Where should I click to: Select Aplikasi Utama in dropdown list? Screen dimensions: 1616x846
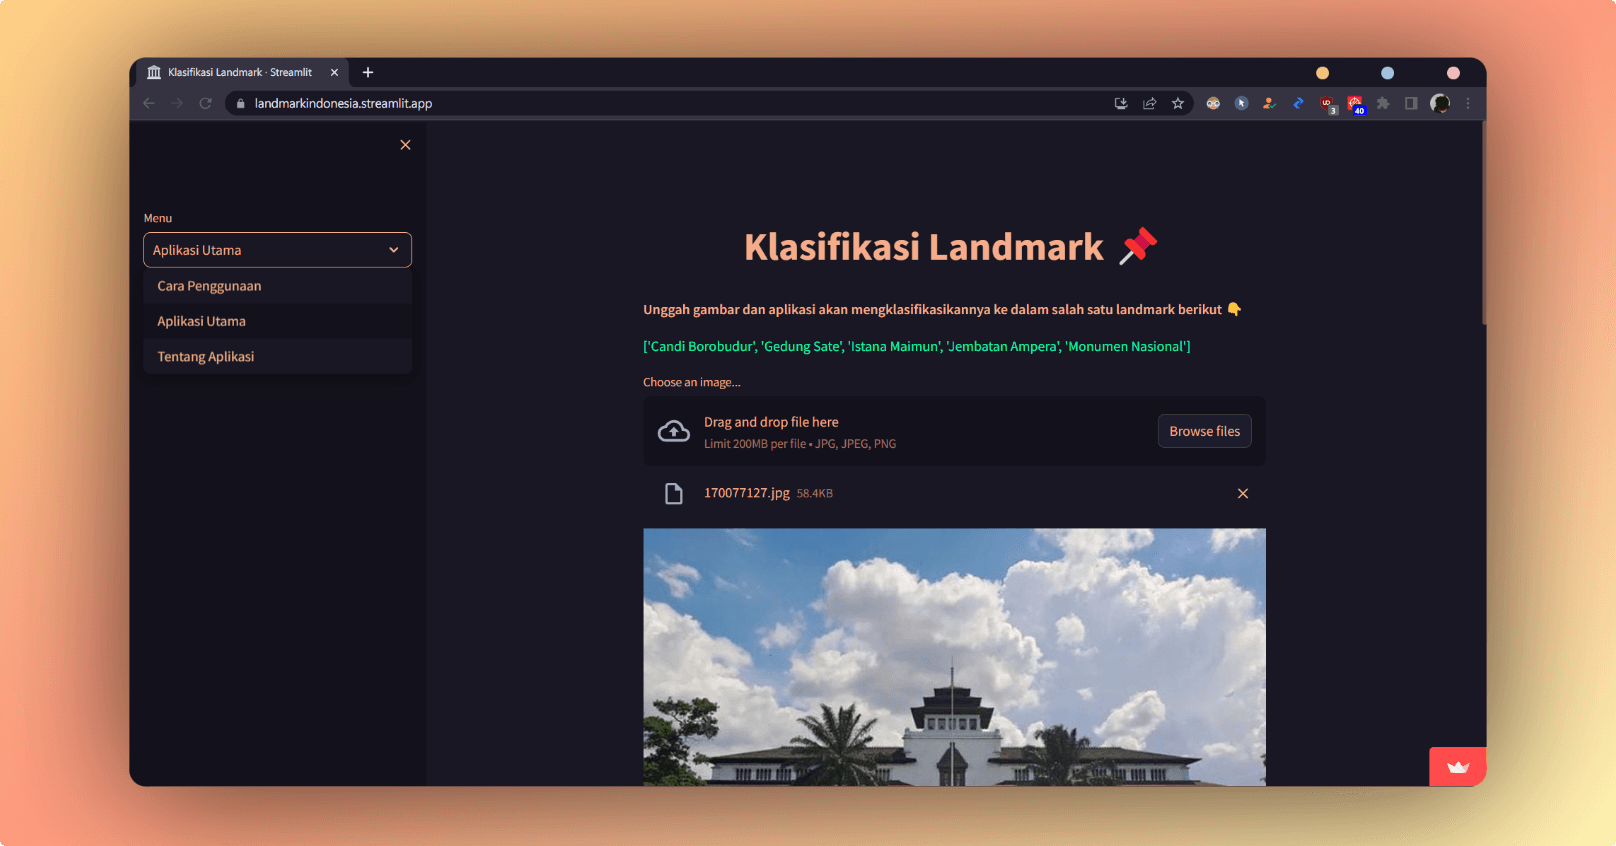coord(202,321)
